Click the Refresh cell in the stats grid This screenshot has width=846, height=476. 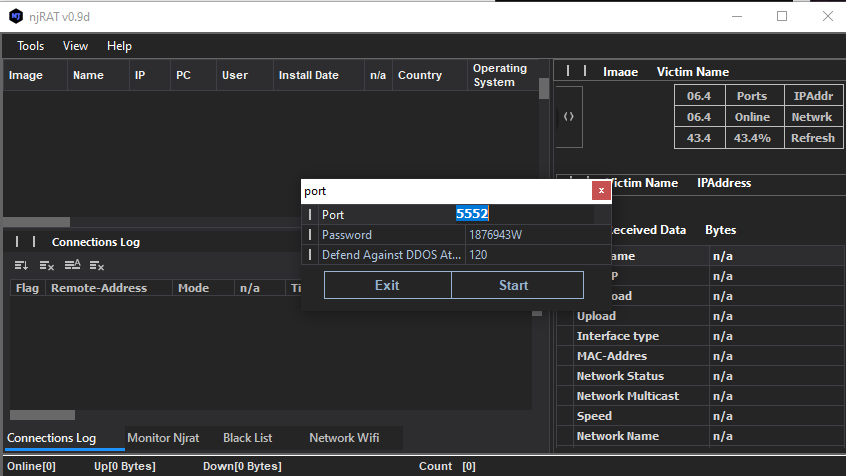812,138
